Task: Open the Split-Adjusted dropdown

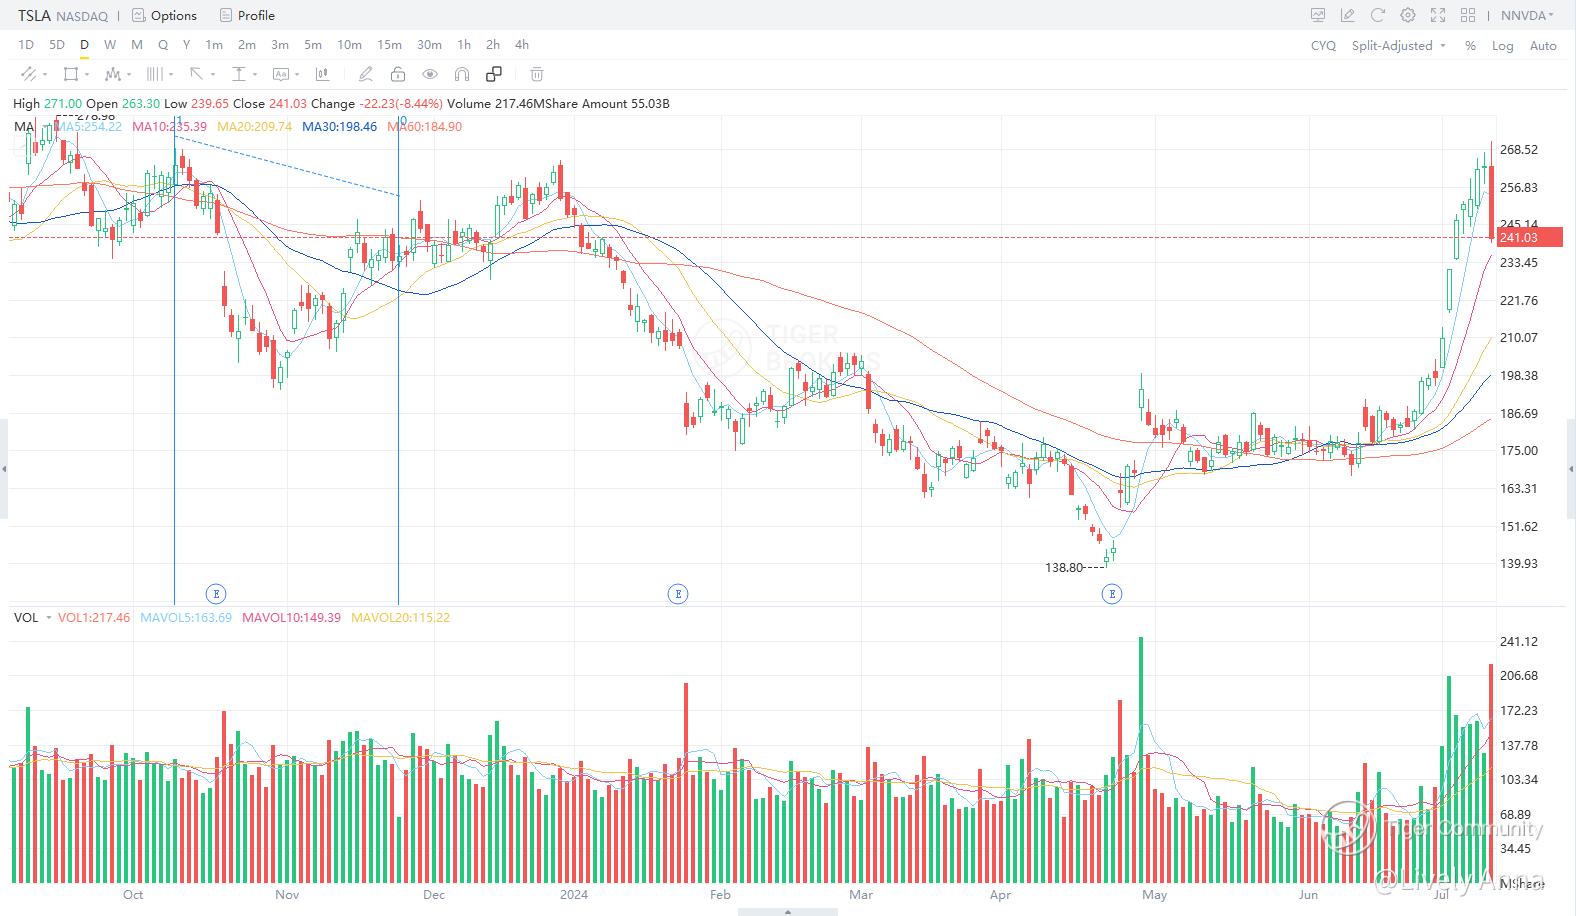Action: (1399, 45)
